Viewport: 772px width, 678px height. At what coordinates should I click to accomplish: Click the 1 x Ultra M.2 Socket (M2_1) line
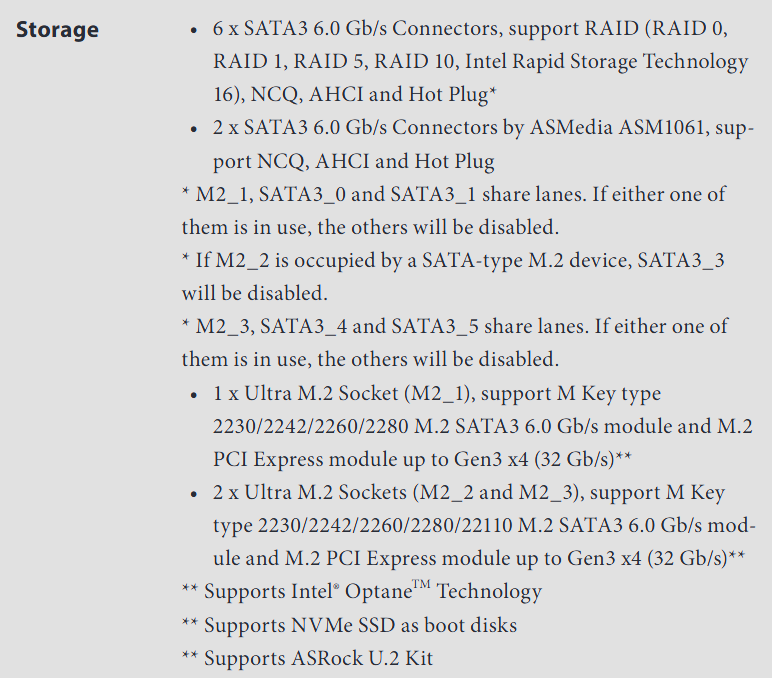click(437, 394)
